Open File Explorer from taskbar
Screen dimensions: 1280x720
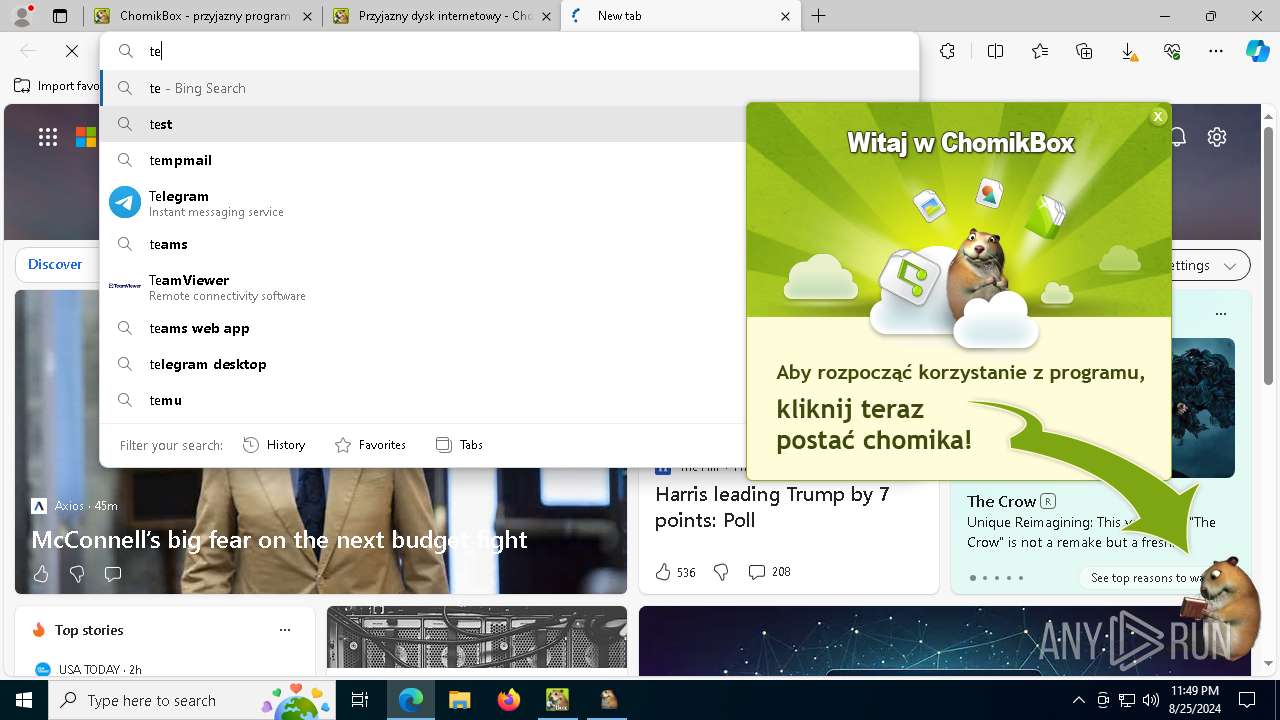pyautogui.click(x=459, y=700)
